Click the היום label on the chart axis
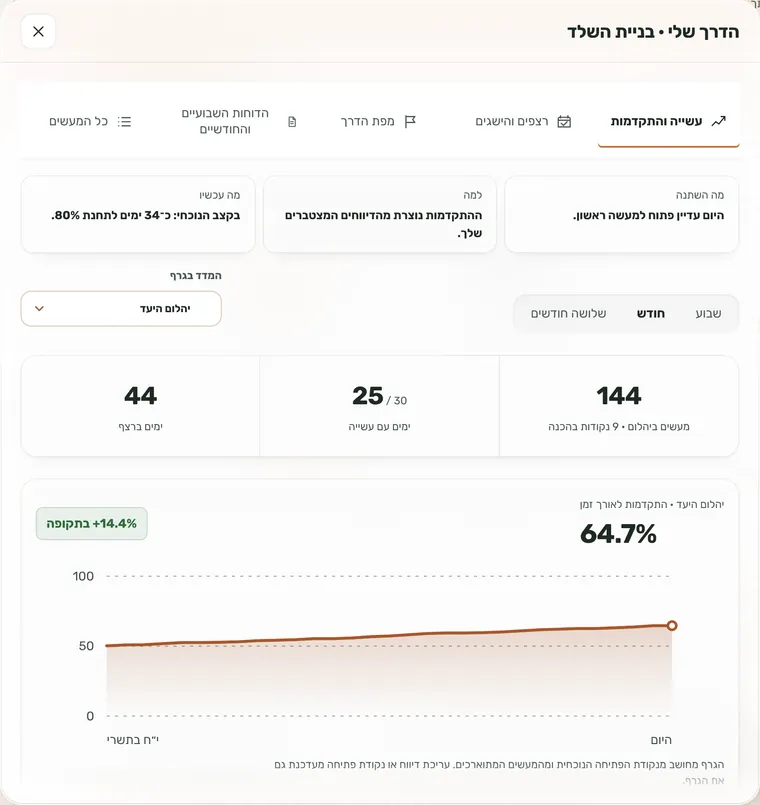Image resolution: width=760 pixels, height=805 pixels. [x=661, y=740]
